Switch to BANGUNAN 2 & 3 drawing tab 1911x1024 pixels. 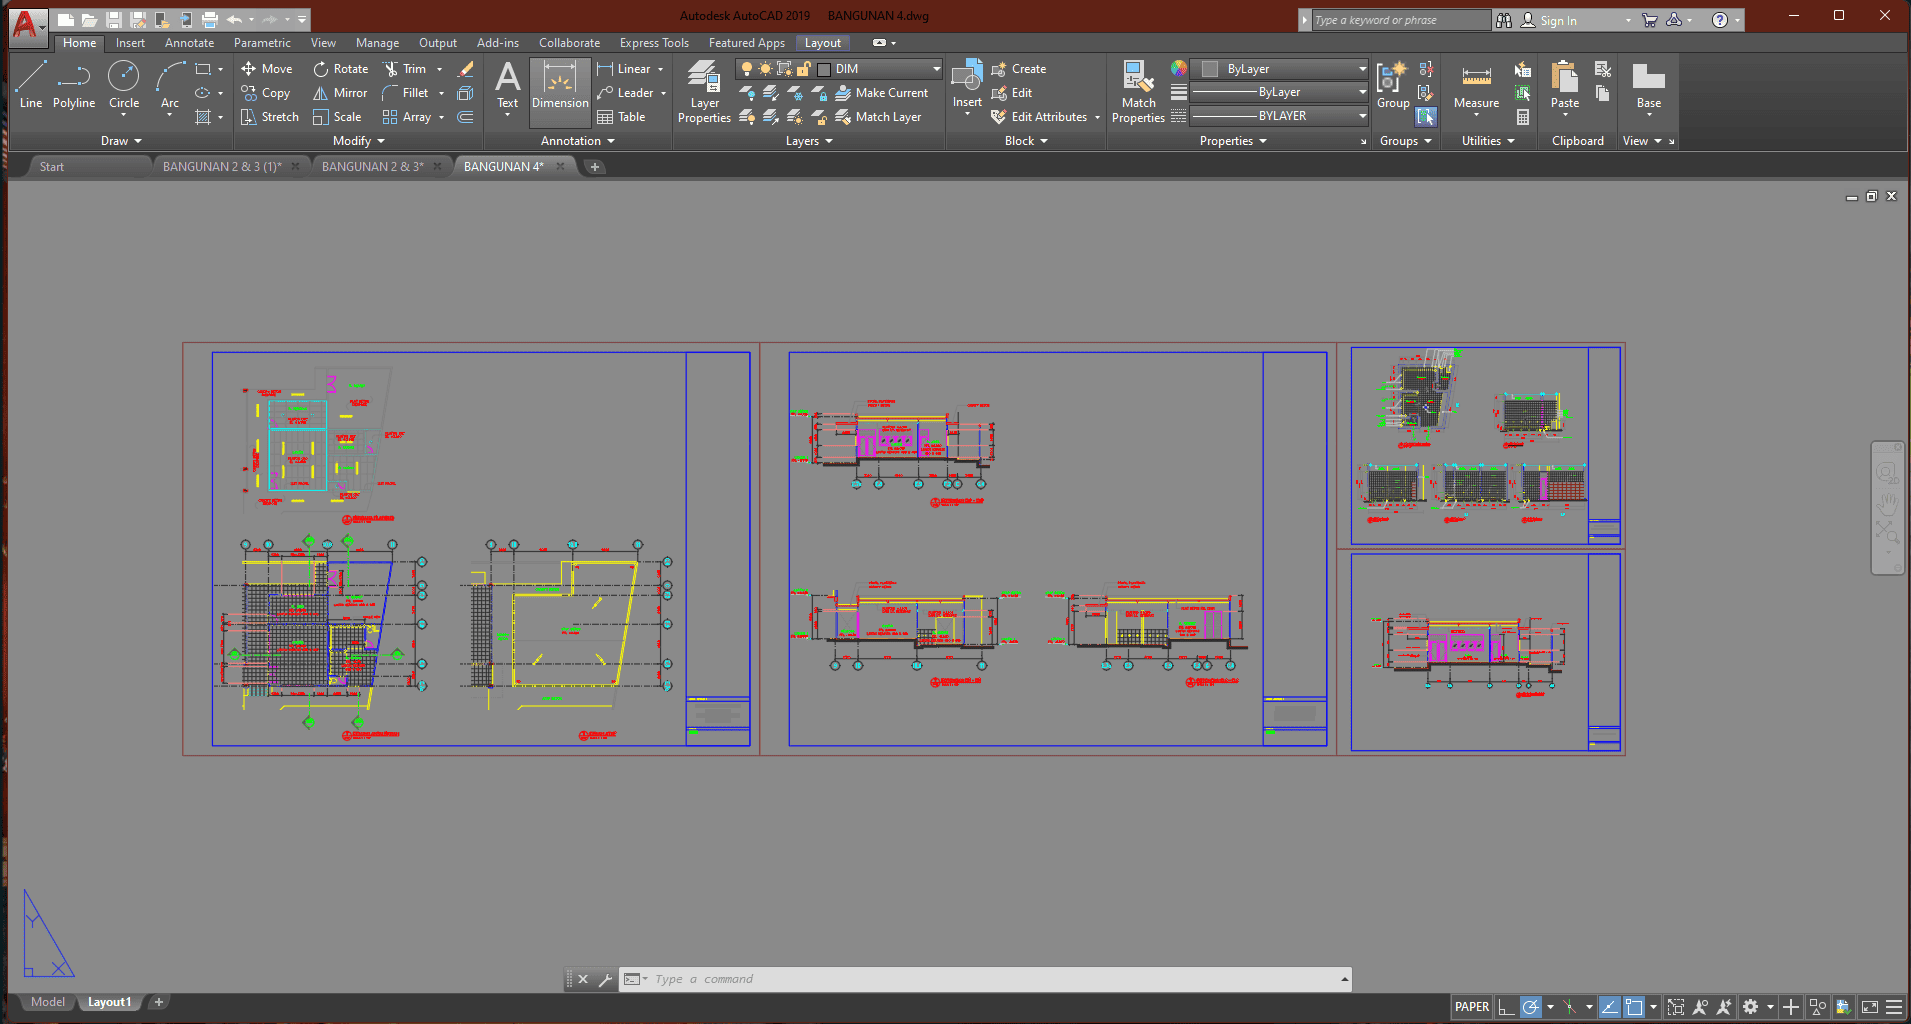(372, 167)
